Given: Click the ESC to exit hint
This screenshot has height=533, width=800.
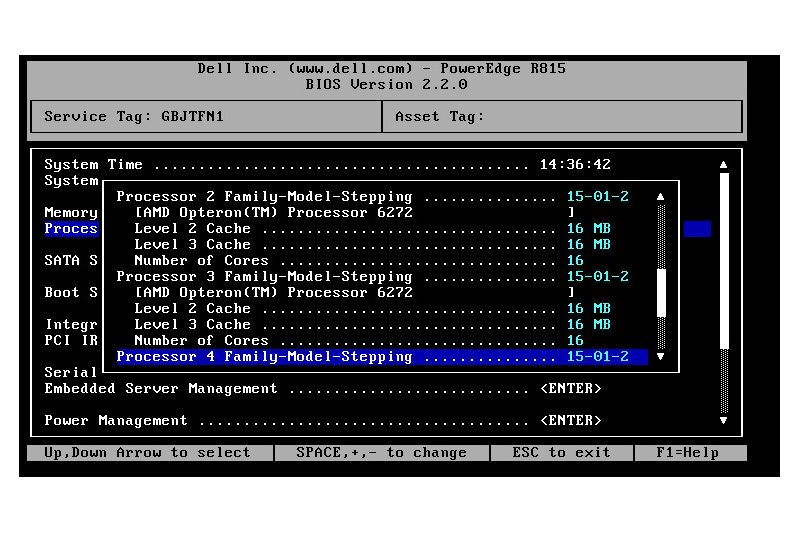Looking at the screenshot, I should pyautogui.click(x=561, y=452).
